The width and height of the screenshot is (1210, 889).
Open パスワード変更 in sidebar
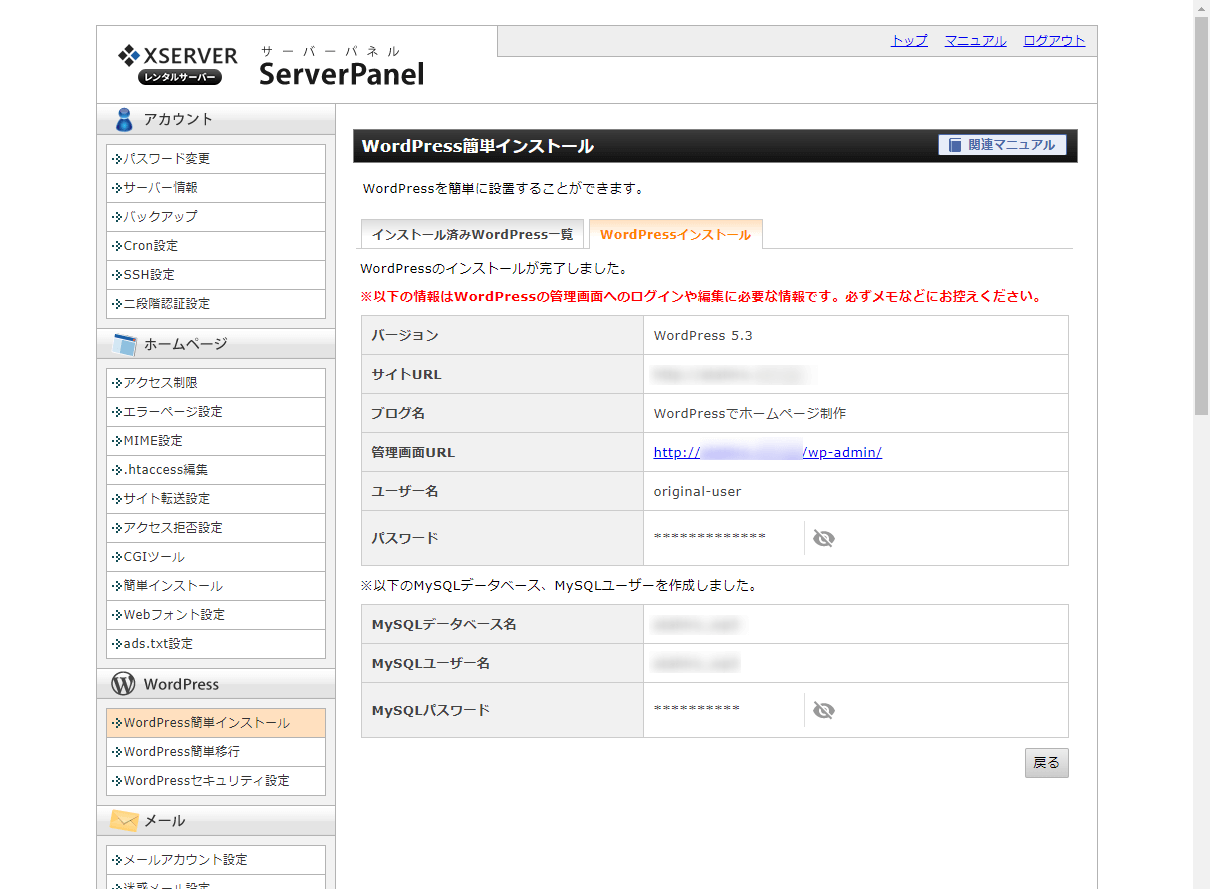point(216,159)
